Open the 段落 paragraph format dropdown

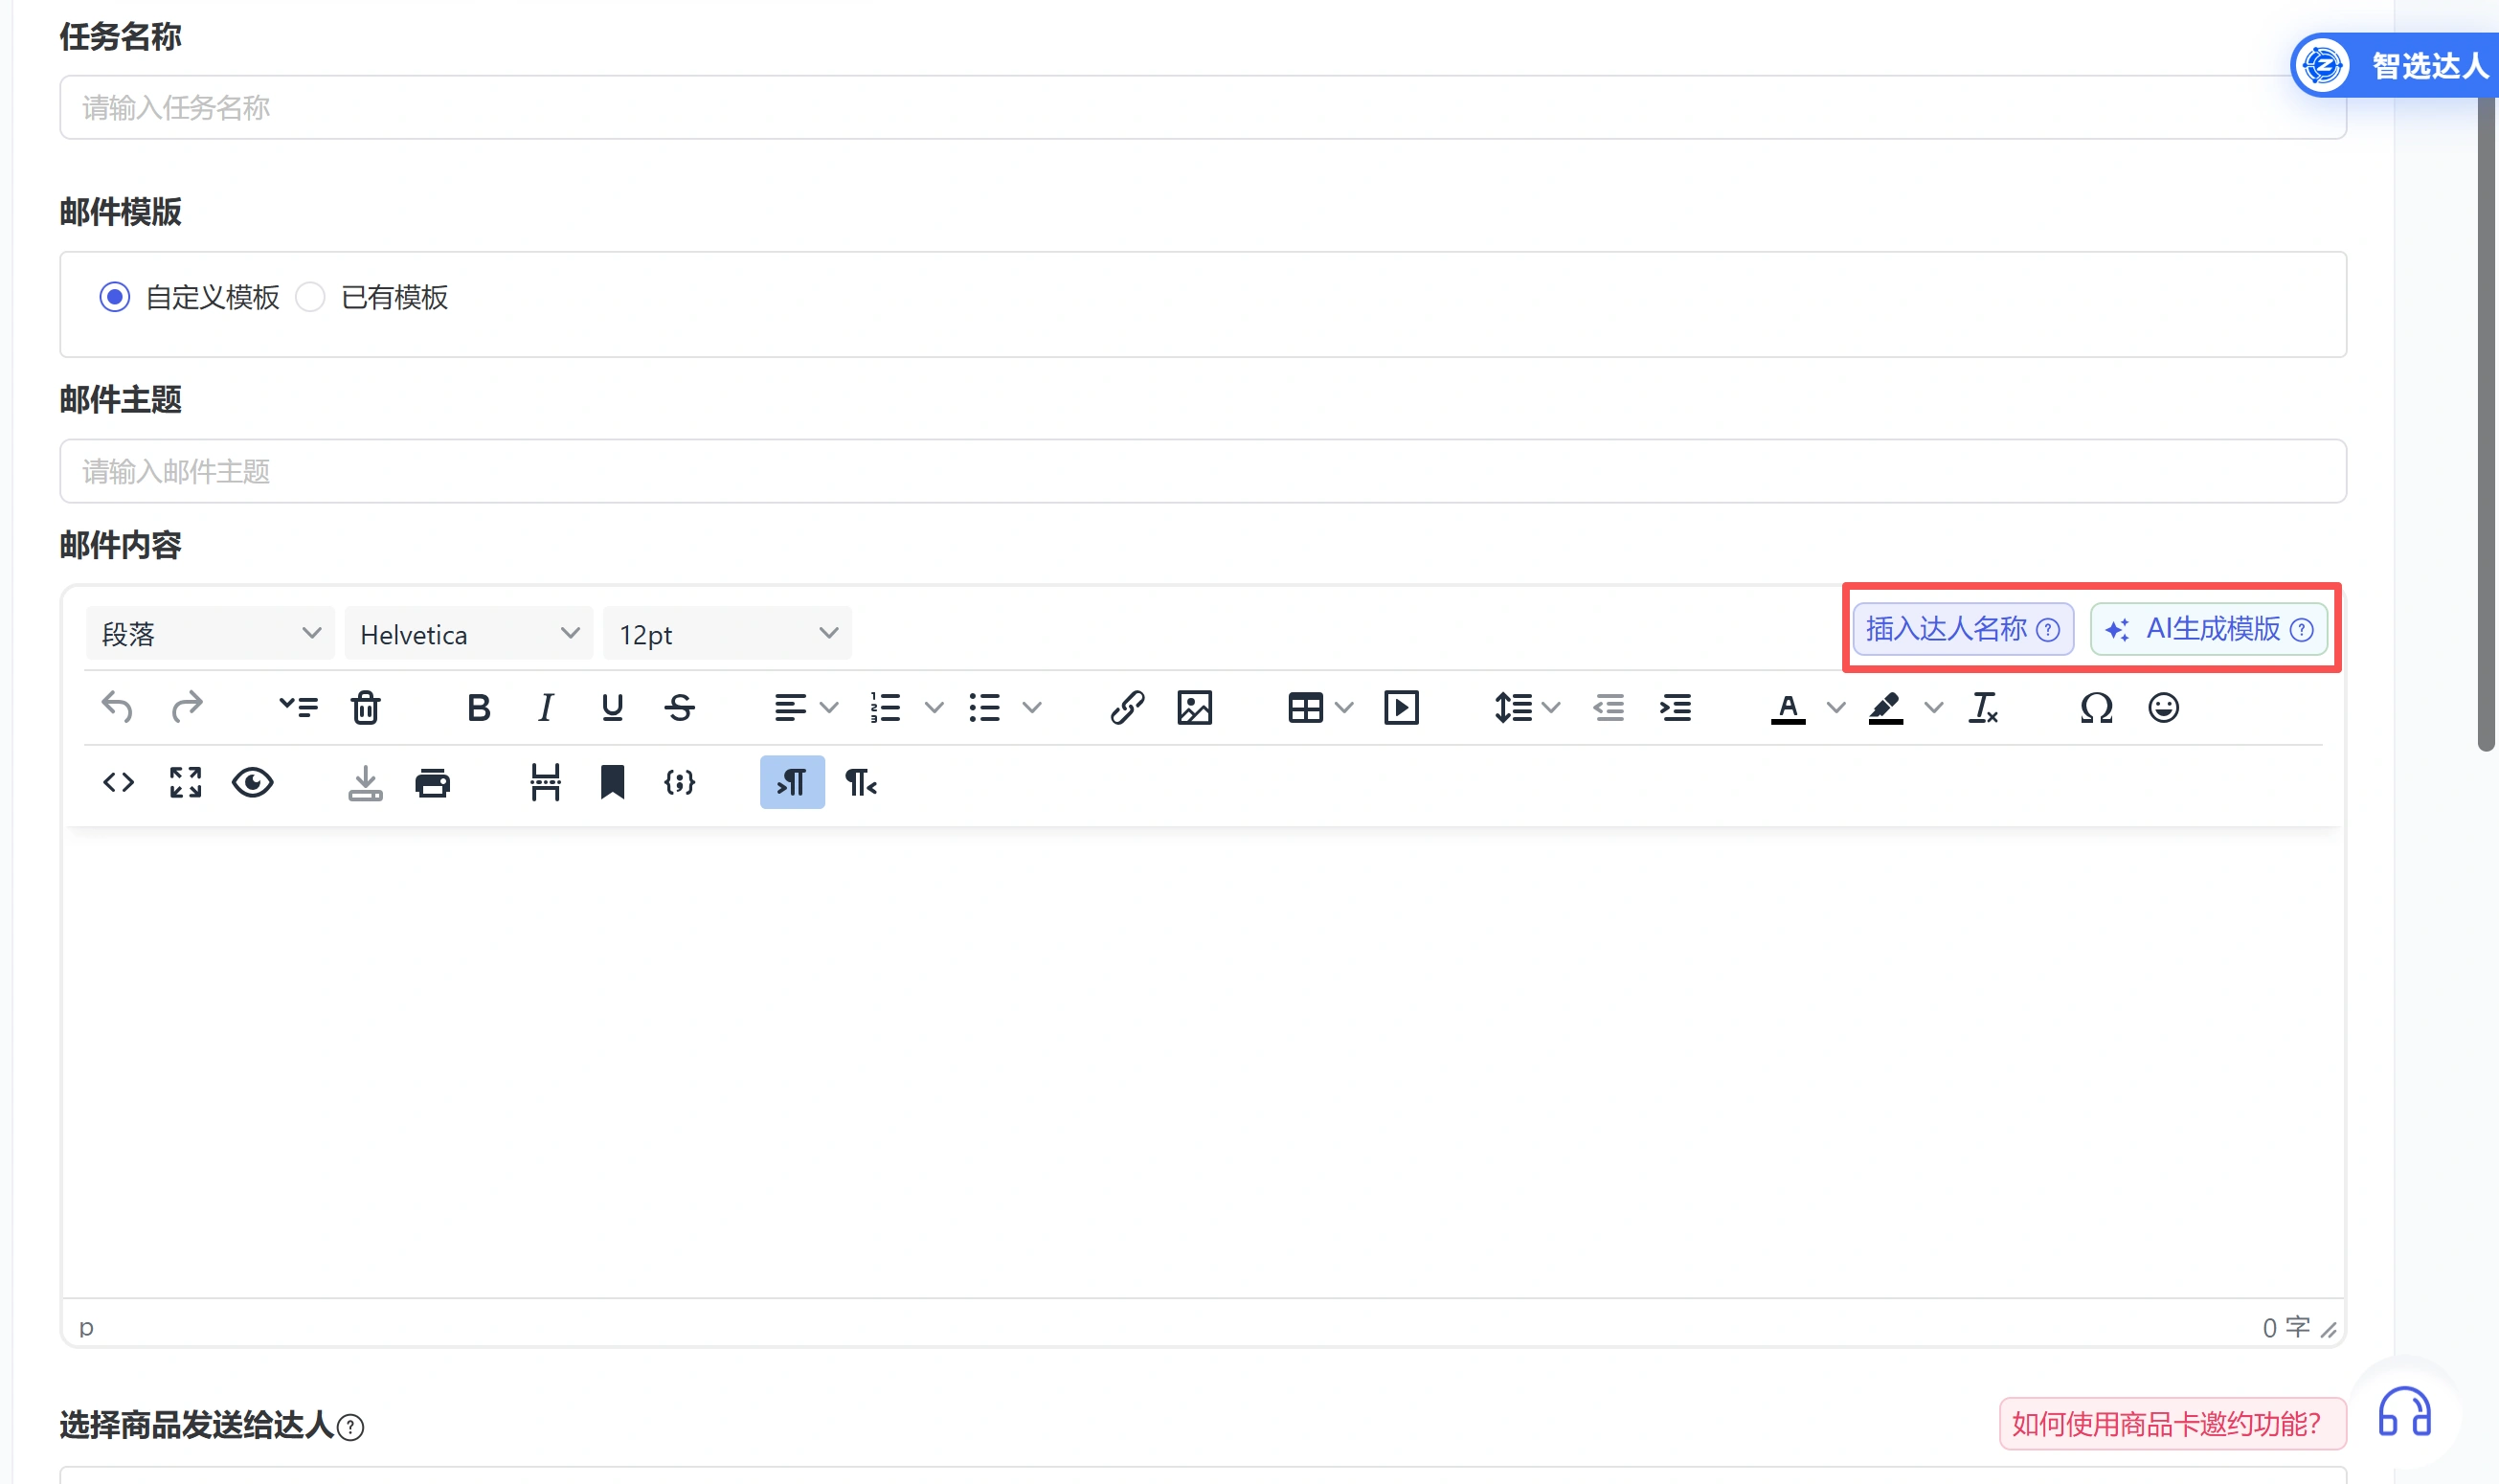click(209, 634)
